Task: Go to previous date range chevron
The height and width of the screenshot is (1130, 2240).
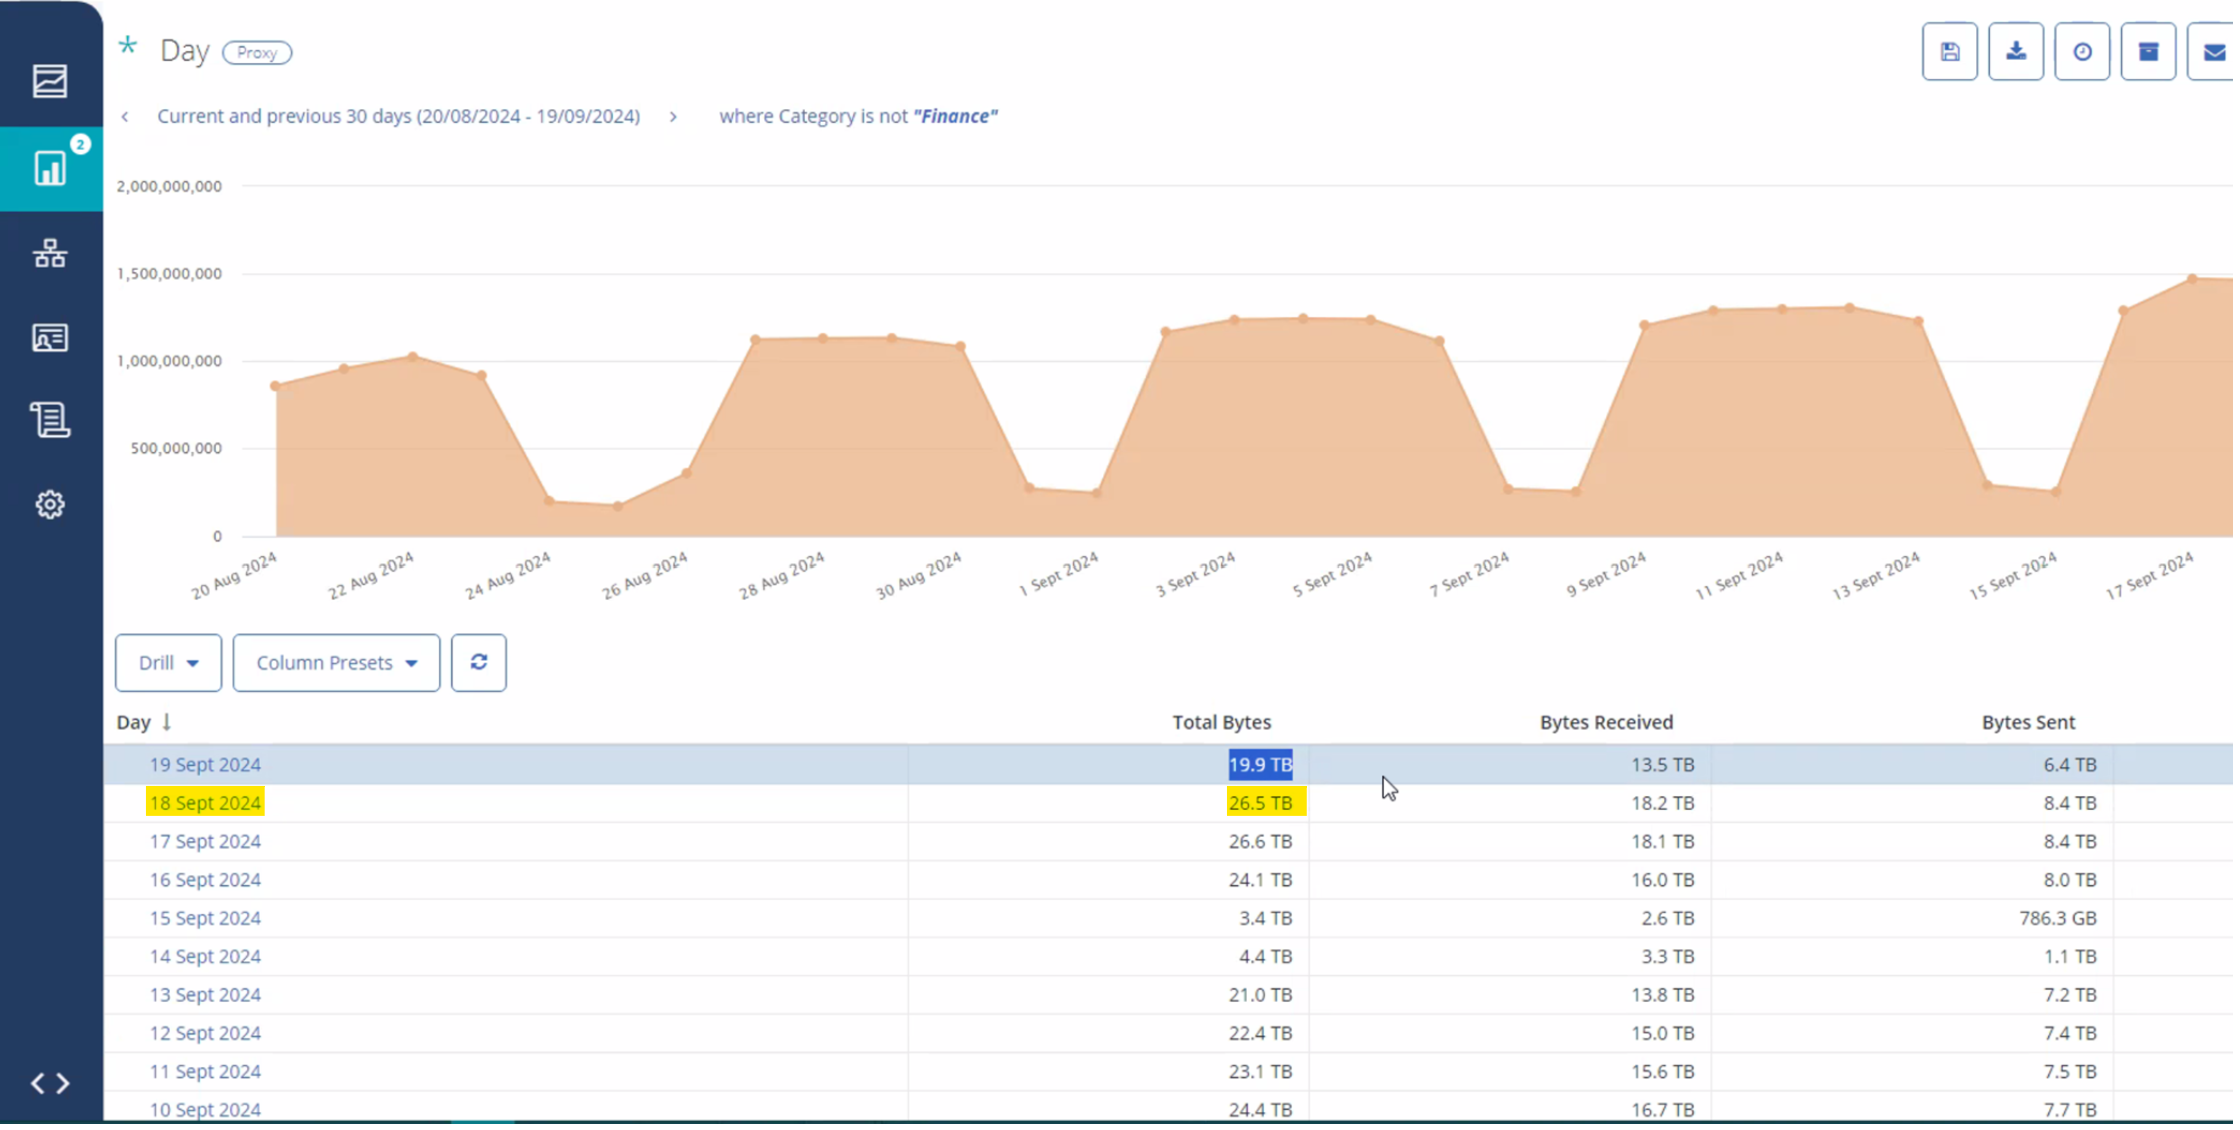Action: pyautogui.click(x=125, y=117)
